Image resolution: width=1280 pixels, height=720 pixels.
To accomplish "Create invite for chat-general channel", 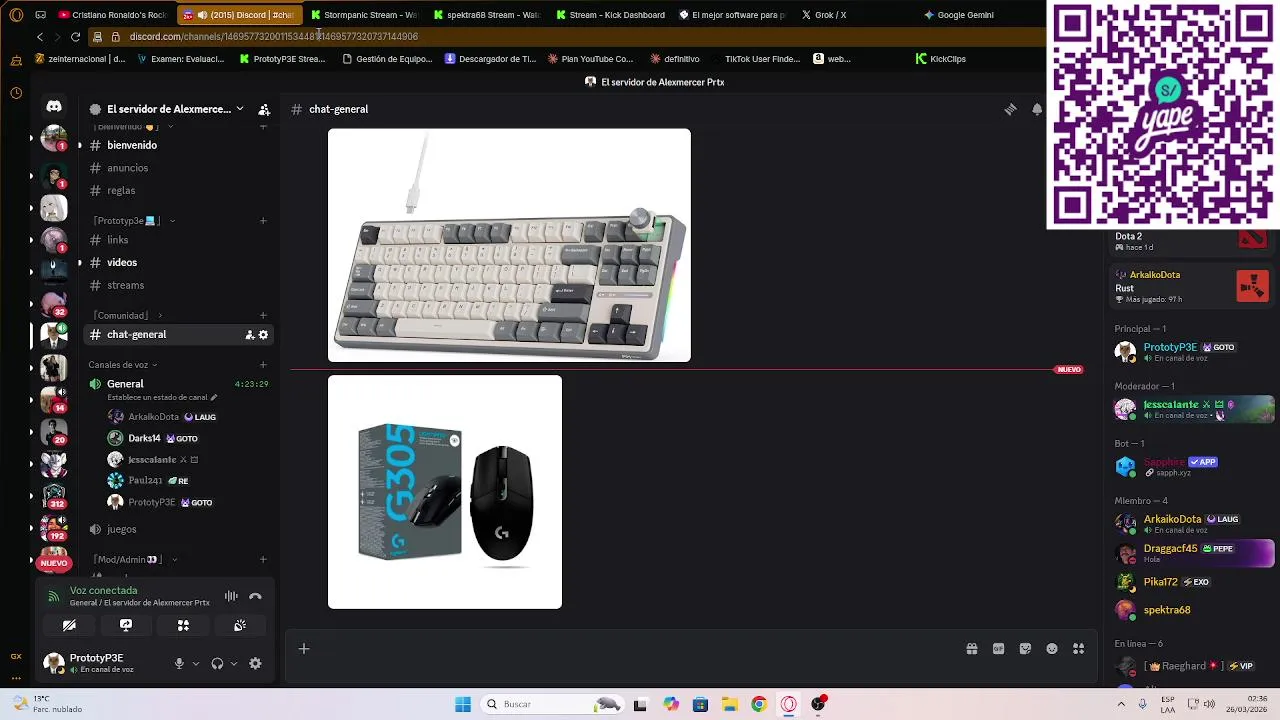I will (249, 335).
